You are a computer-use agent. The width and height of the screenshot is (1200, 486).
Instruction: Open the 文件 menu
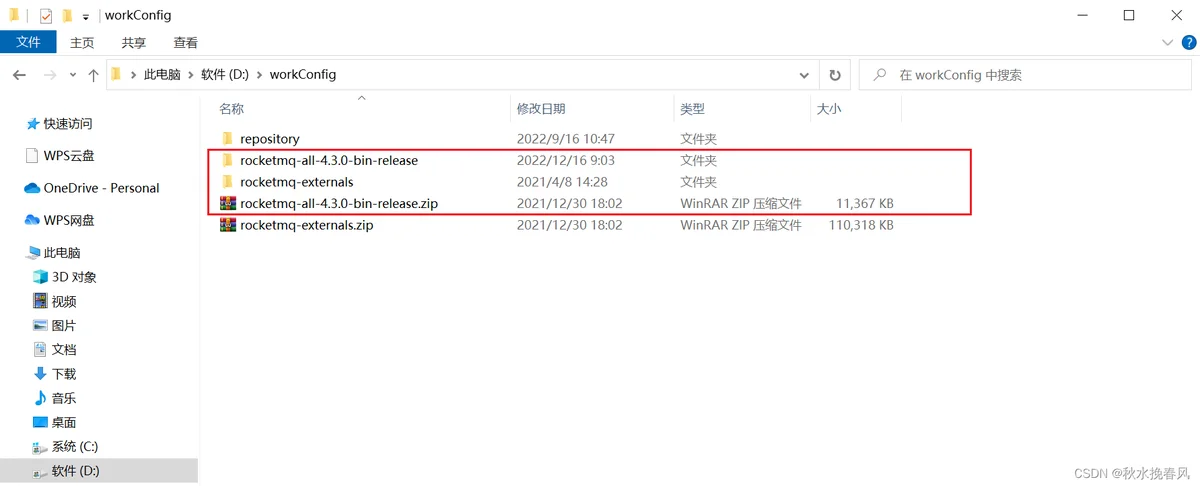pyautogui.click(x=28, y=42)
